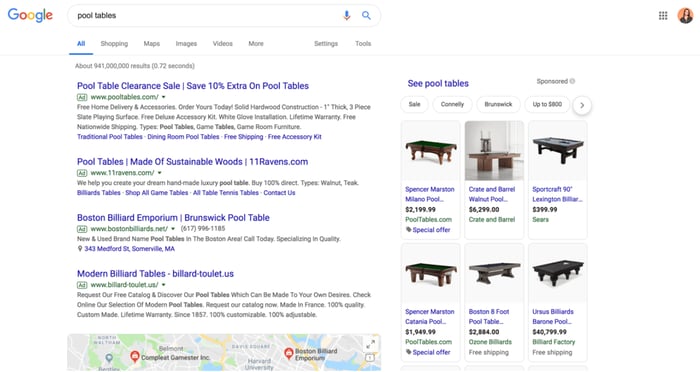The height and width of the screenshot is (372, 700).
Task: Open the More search menu
Action: pos(256,43)
